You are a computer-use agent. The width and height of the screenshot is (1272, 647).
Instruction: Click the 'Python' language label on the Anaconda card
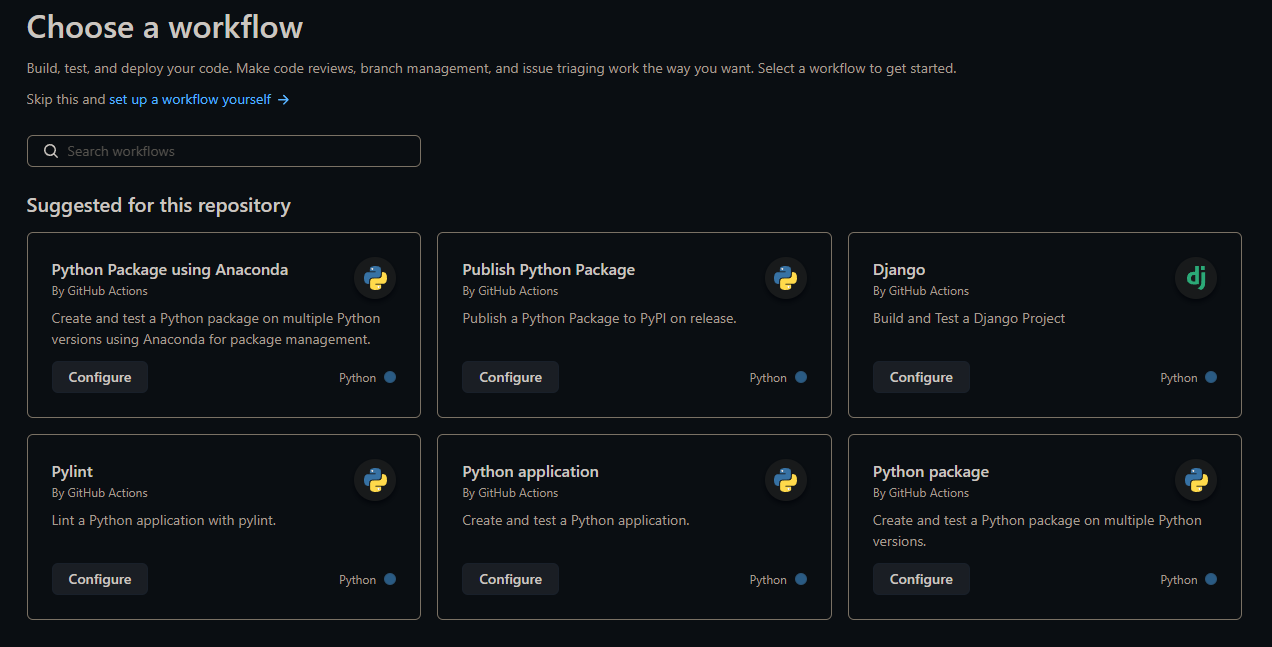point(358,378)
